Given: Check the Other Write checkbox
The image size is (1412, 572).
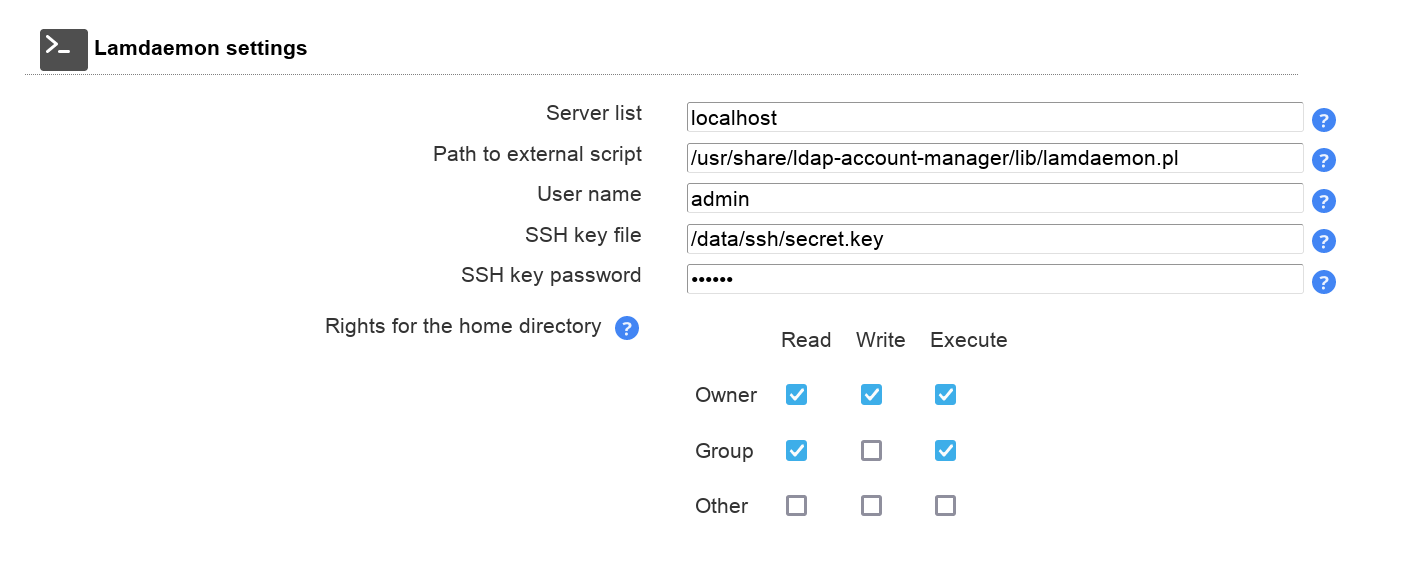Looking at the screenshot, I should pos(871,506).
